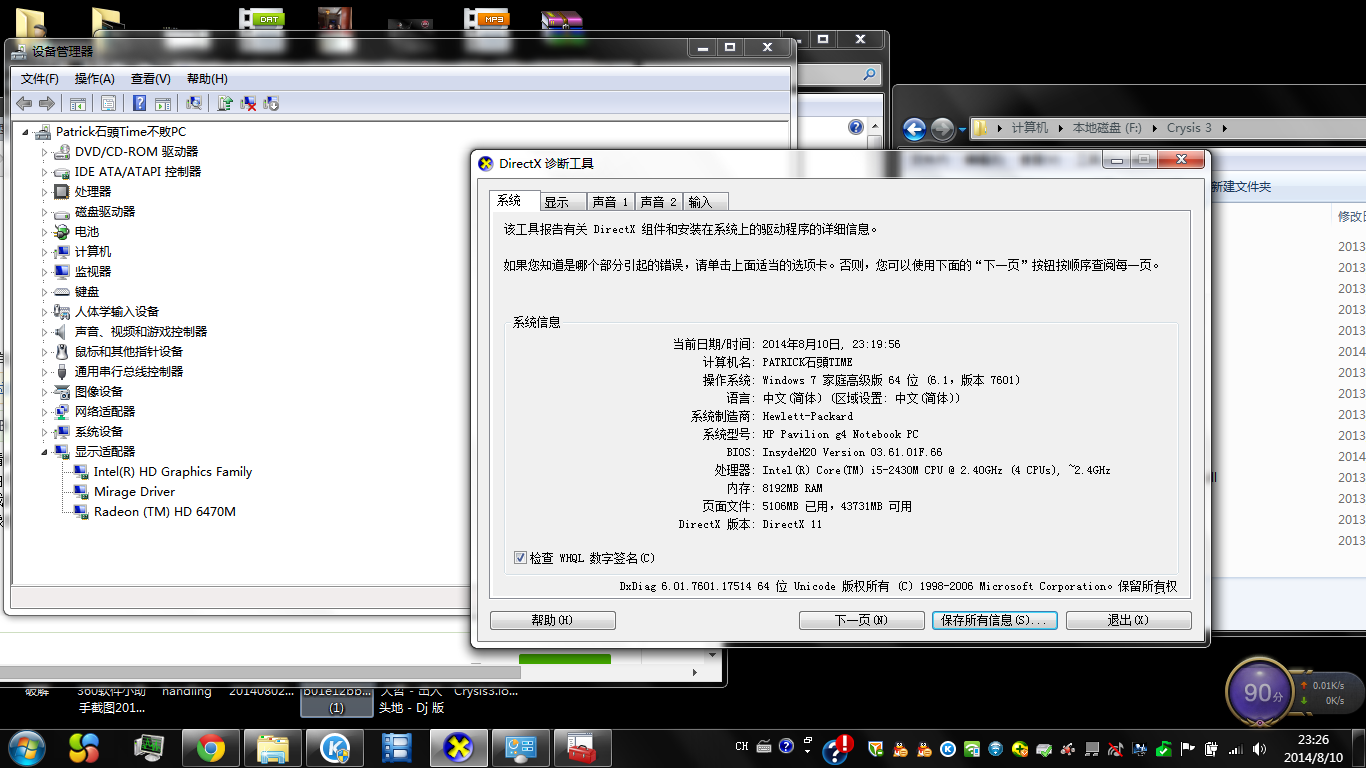Click the 退出(X) button
This screenshot has height=768, width=1366.
pos(1128,620)
